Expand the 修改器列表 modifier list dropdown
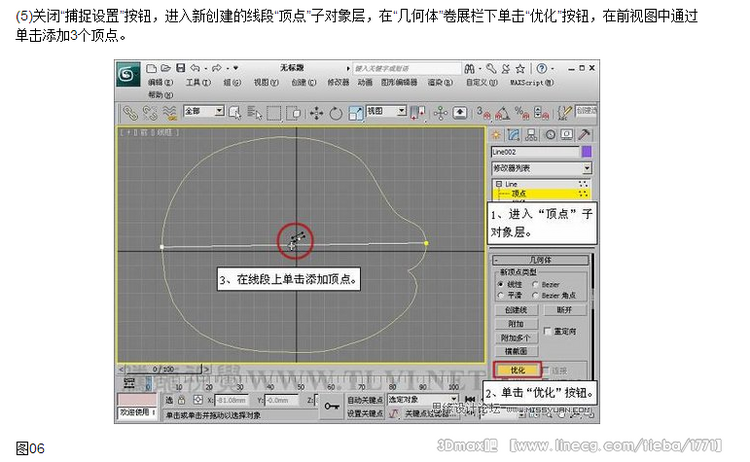This screenshot has width=750, height=462. 541,168
